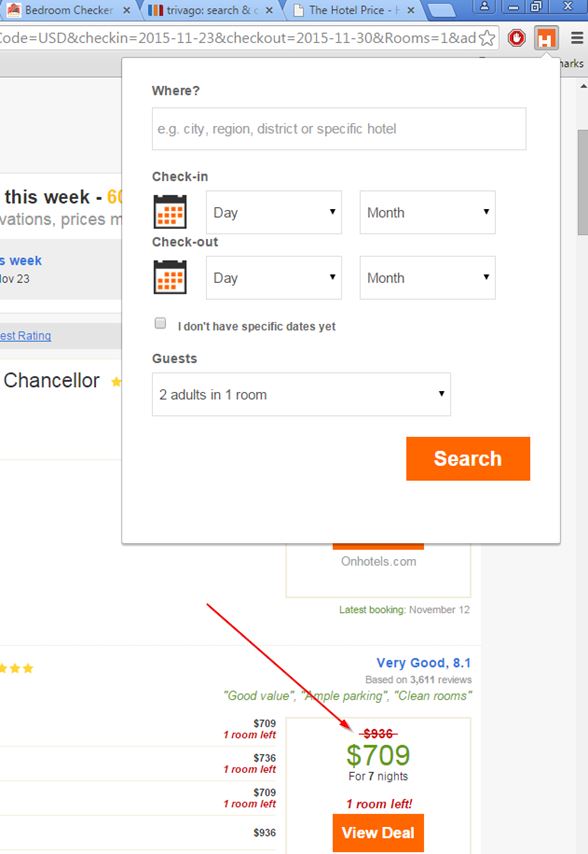
Task: Open the Chrome hamburger menu
Action: point(577,38)
